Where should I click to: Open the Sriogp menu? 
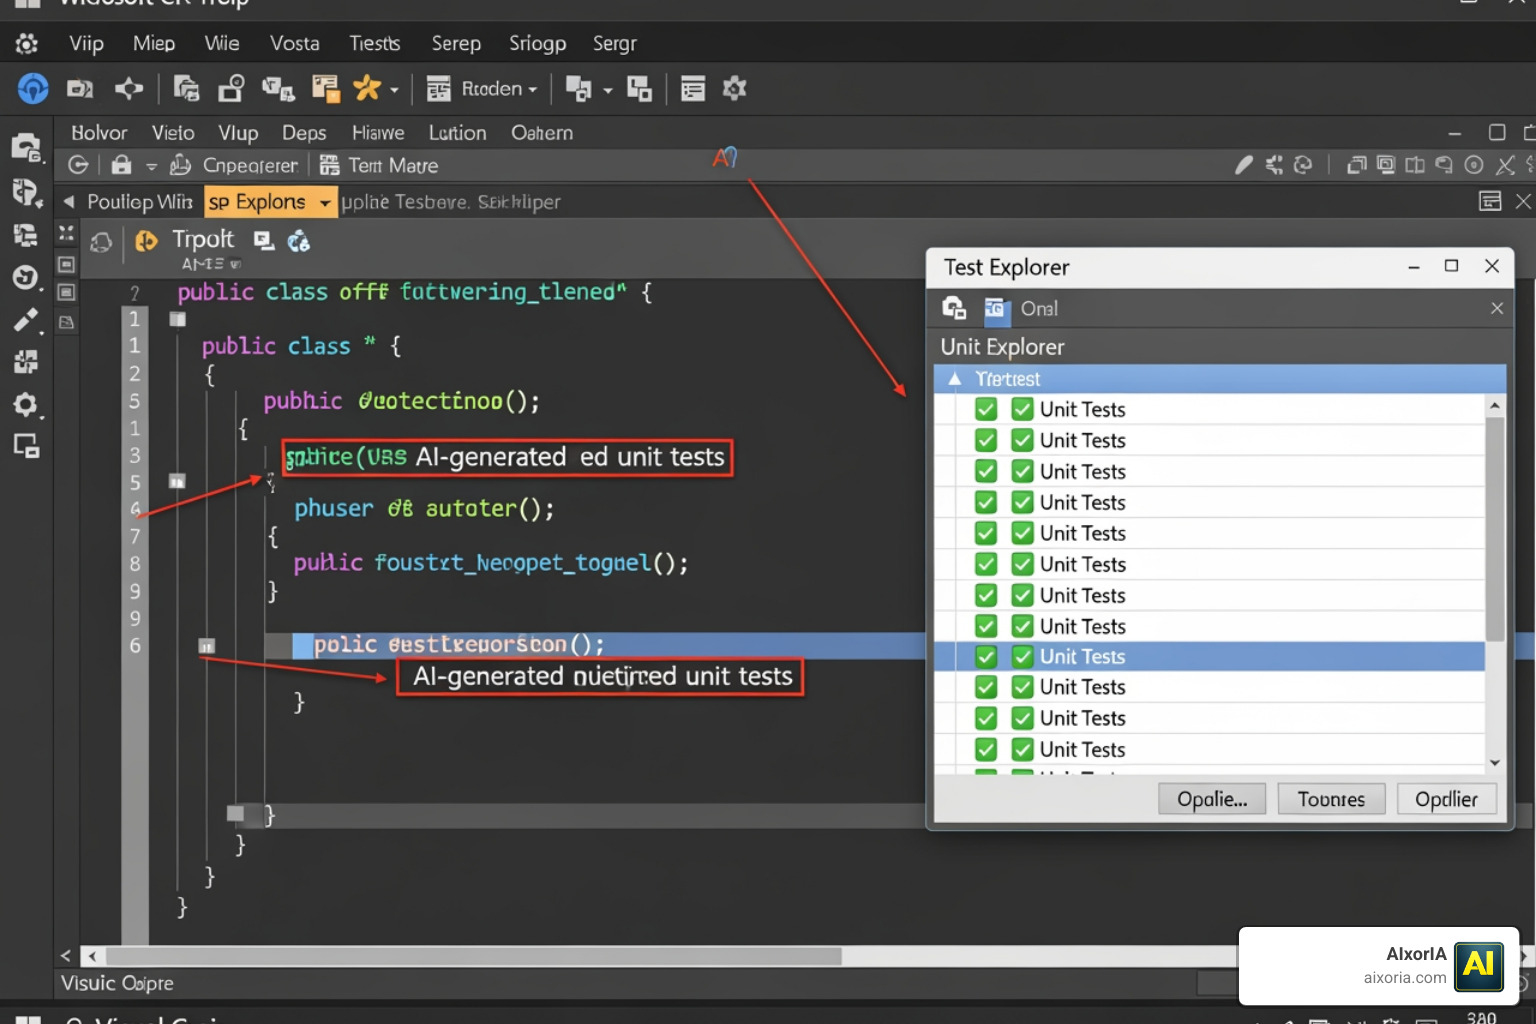click(537, 44)
